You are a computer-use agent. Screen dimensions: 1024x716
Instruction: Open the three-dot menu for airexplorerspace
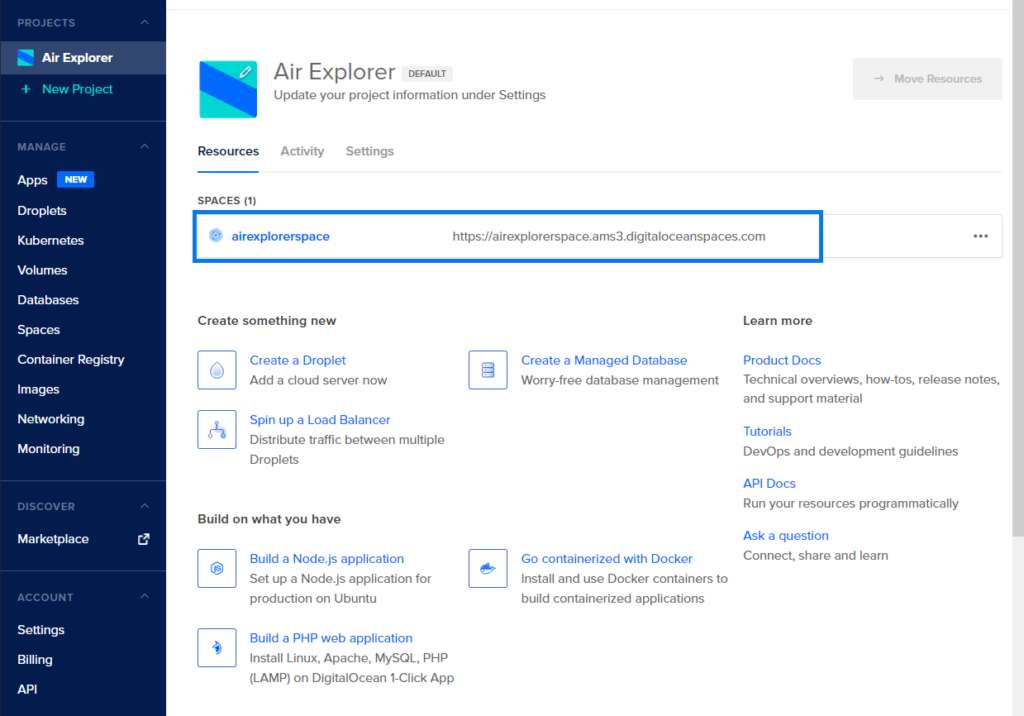click(x=980, y=236)
